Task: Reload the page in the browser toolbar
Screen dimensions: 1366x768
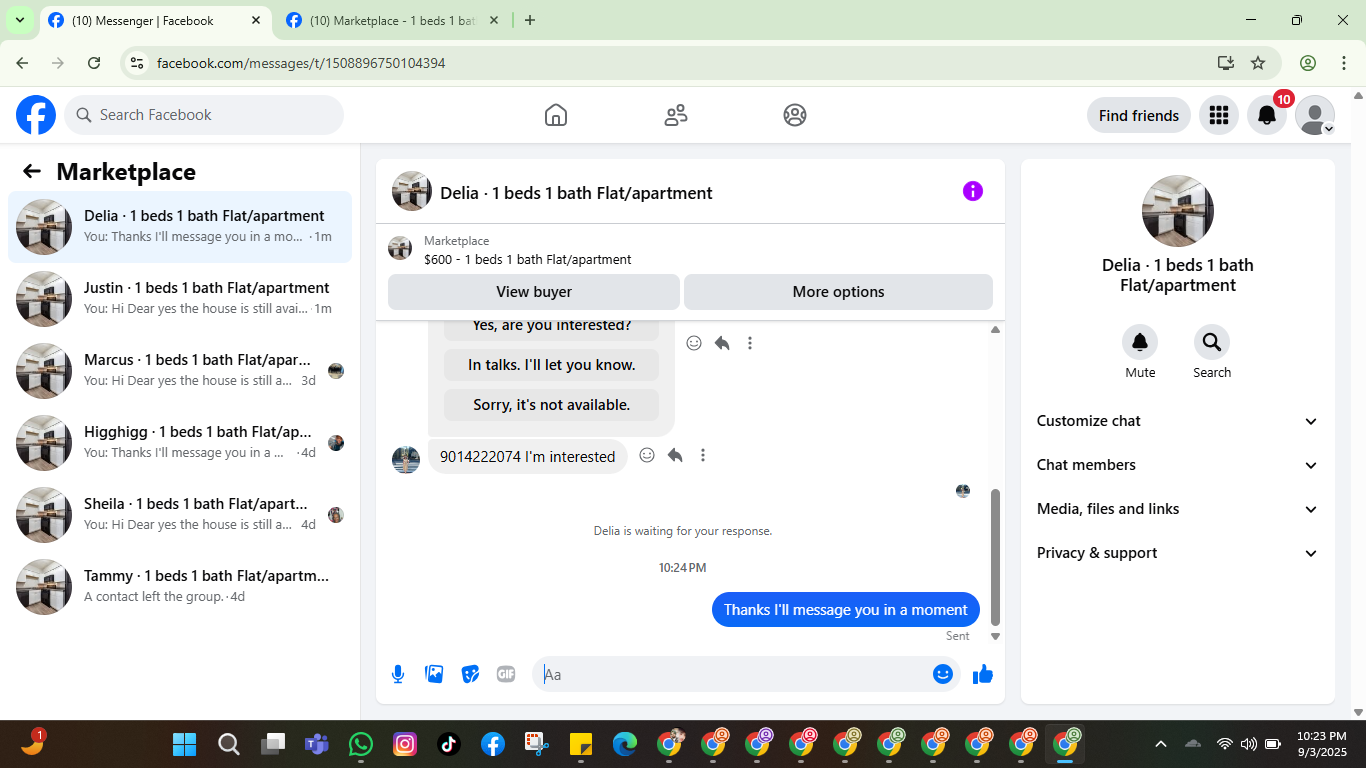Action: coord(94,63)
